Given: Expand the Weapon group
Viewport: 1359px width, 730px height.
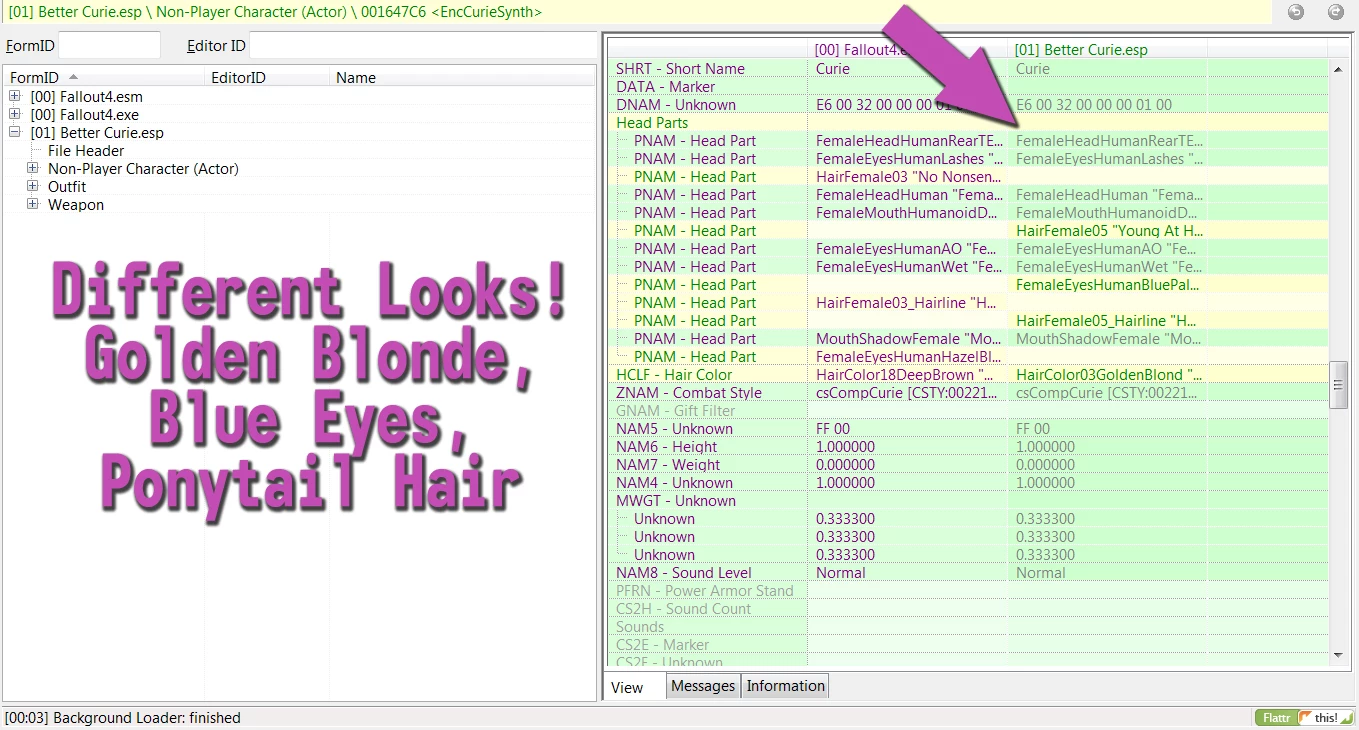Looking at the screenshot, I should pyautogui.click(x=33, y=205).
